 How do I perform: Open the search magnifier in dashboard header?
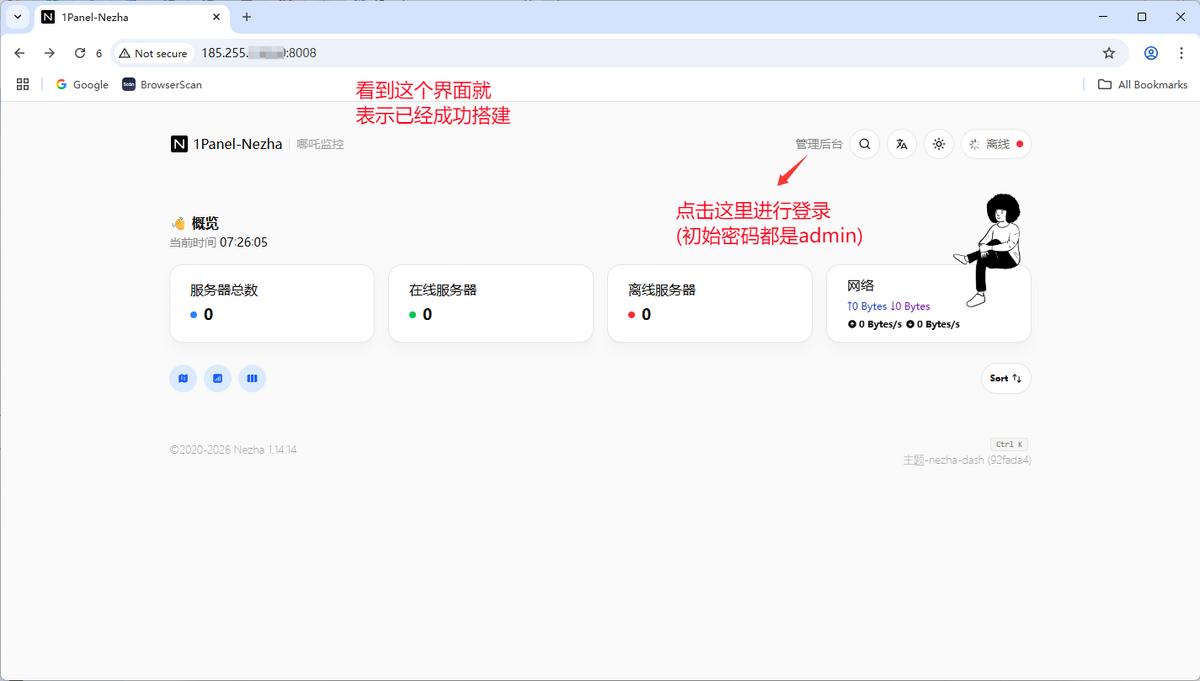(x=865, y=144)
